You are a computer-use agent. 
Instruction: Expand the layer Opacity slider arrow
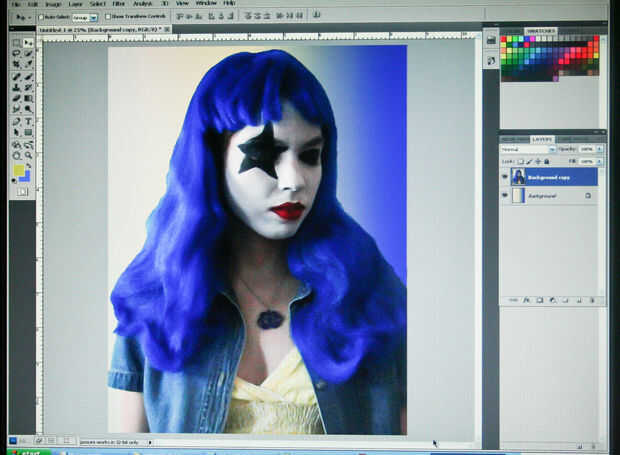point(600,149)
